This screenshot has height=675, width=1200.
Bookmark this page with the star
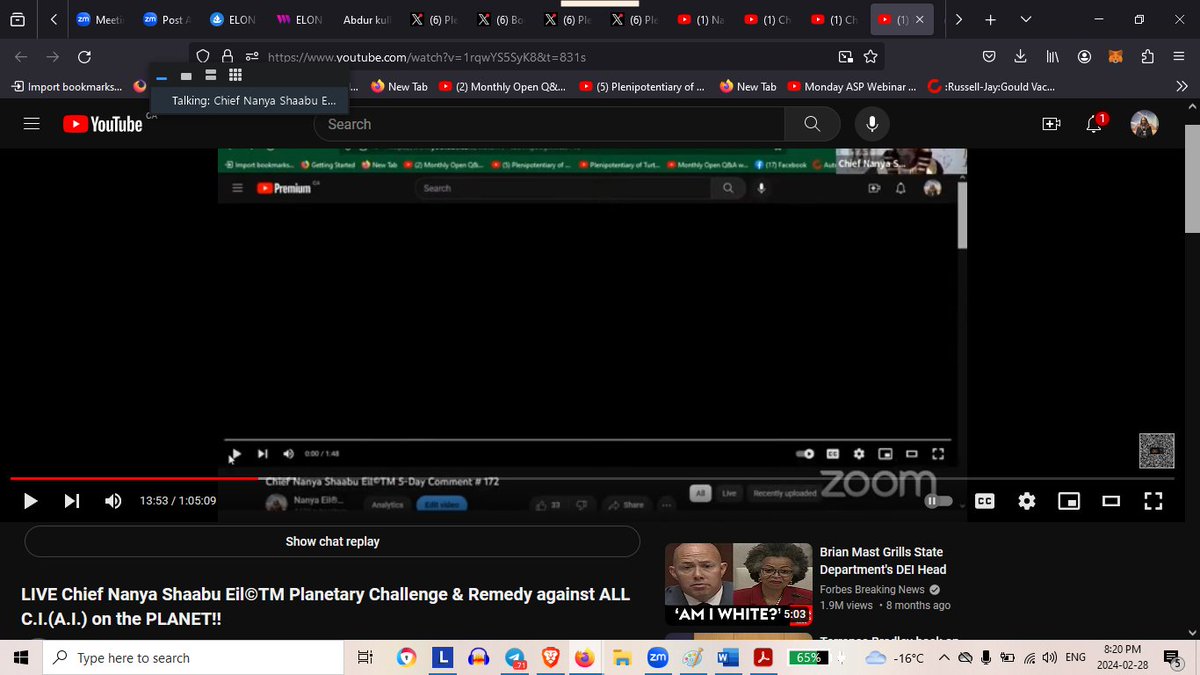[870, 57]
